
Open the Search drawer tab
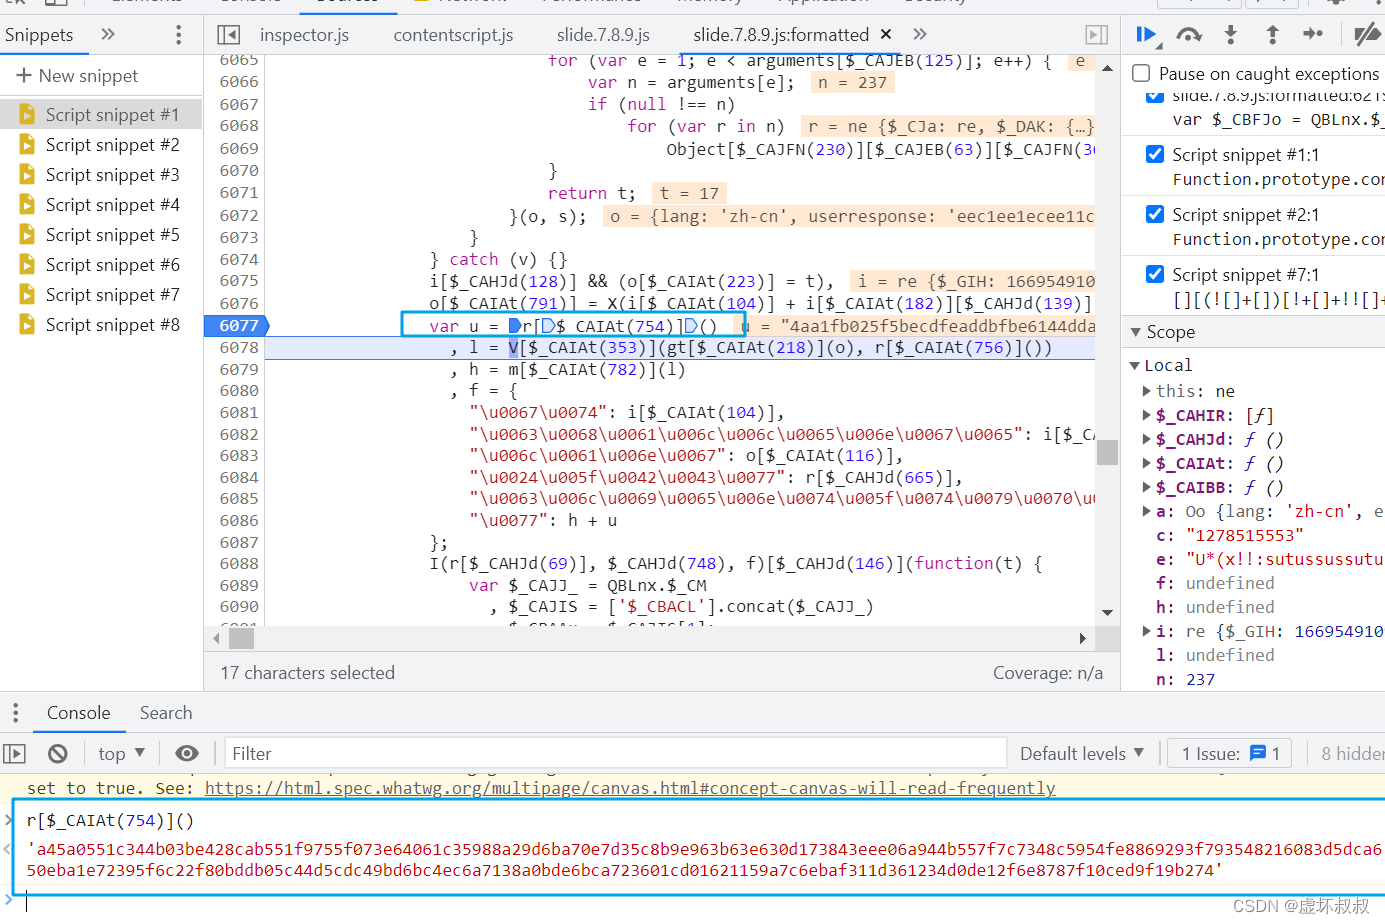pyautogui.click(x=166, y=712)
